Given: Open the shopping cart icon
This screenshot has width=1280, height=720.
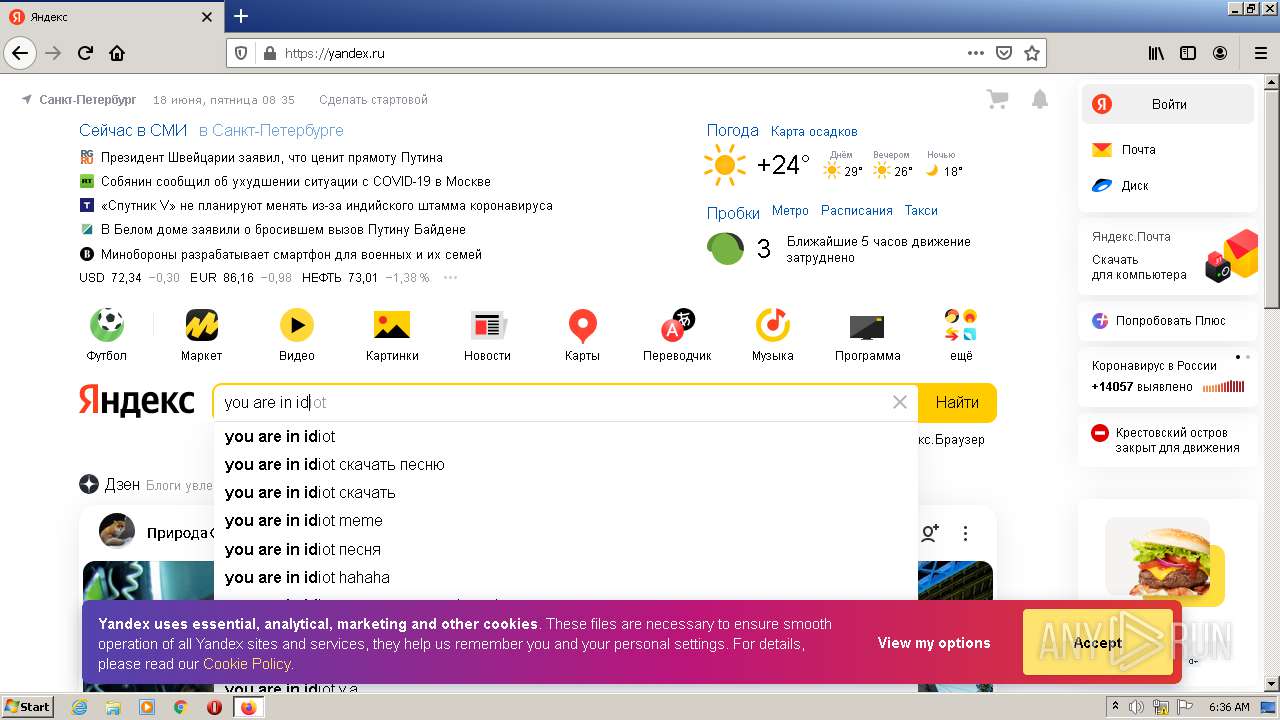Looking at the screenshot, I should click(x=997, y=99).
